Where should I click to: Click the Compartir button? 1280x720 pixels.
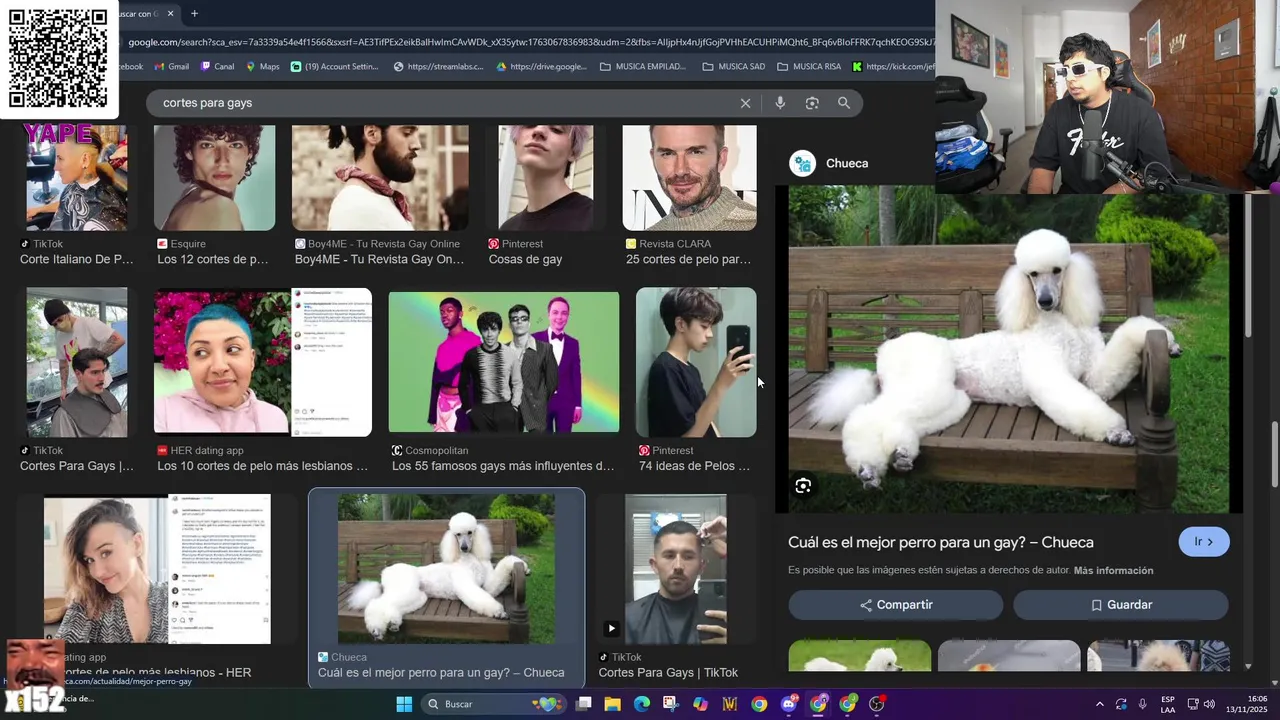[896, 605]
